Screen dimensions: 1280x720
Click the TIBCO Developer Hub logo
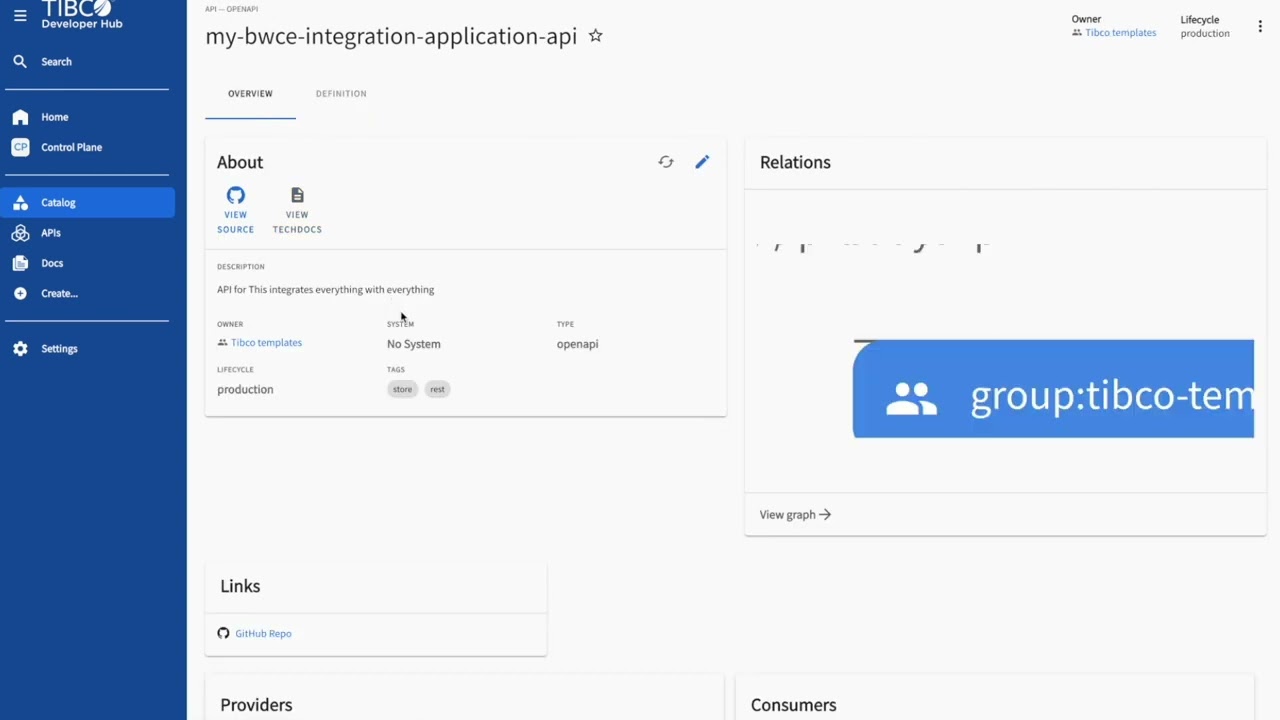[x=82, y=15]
